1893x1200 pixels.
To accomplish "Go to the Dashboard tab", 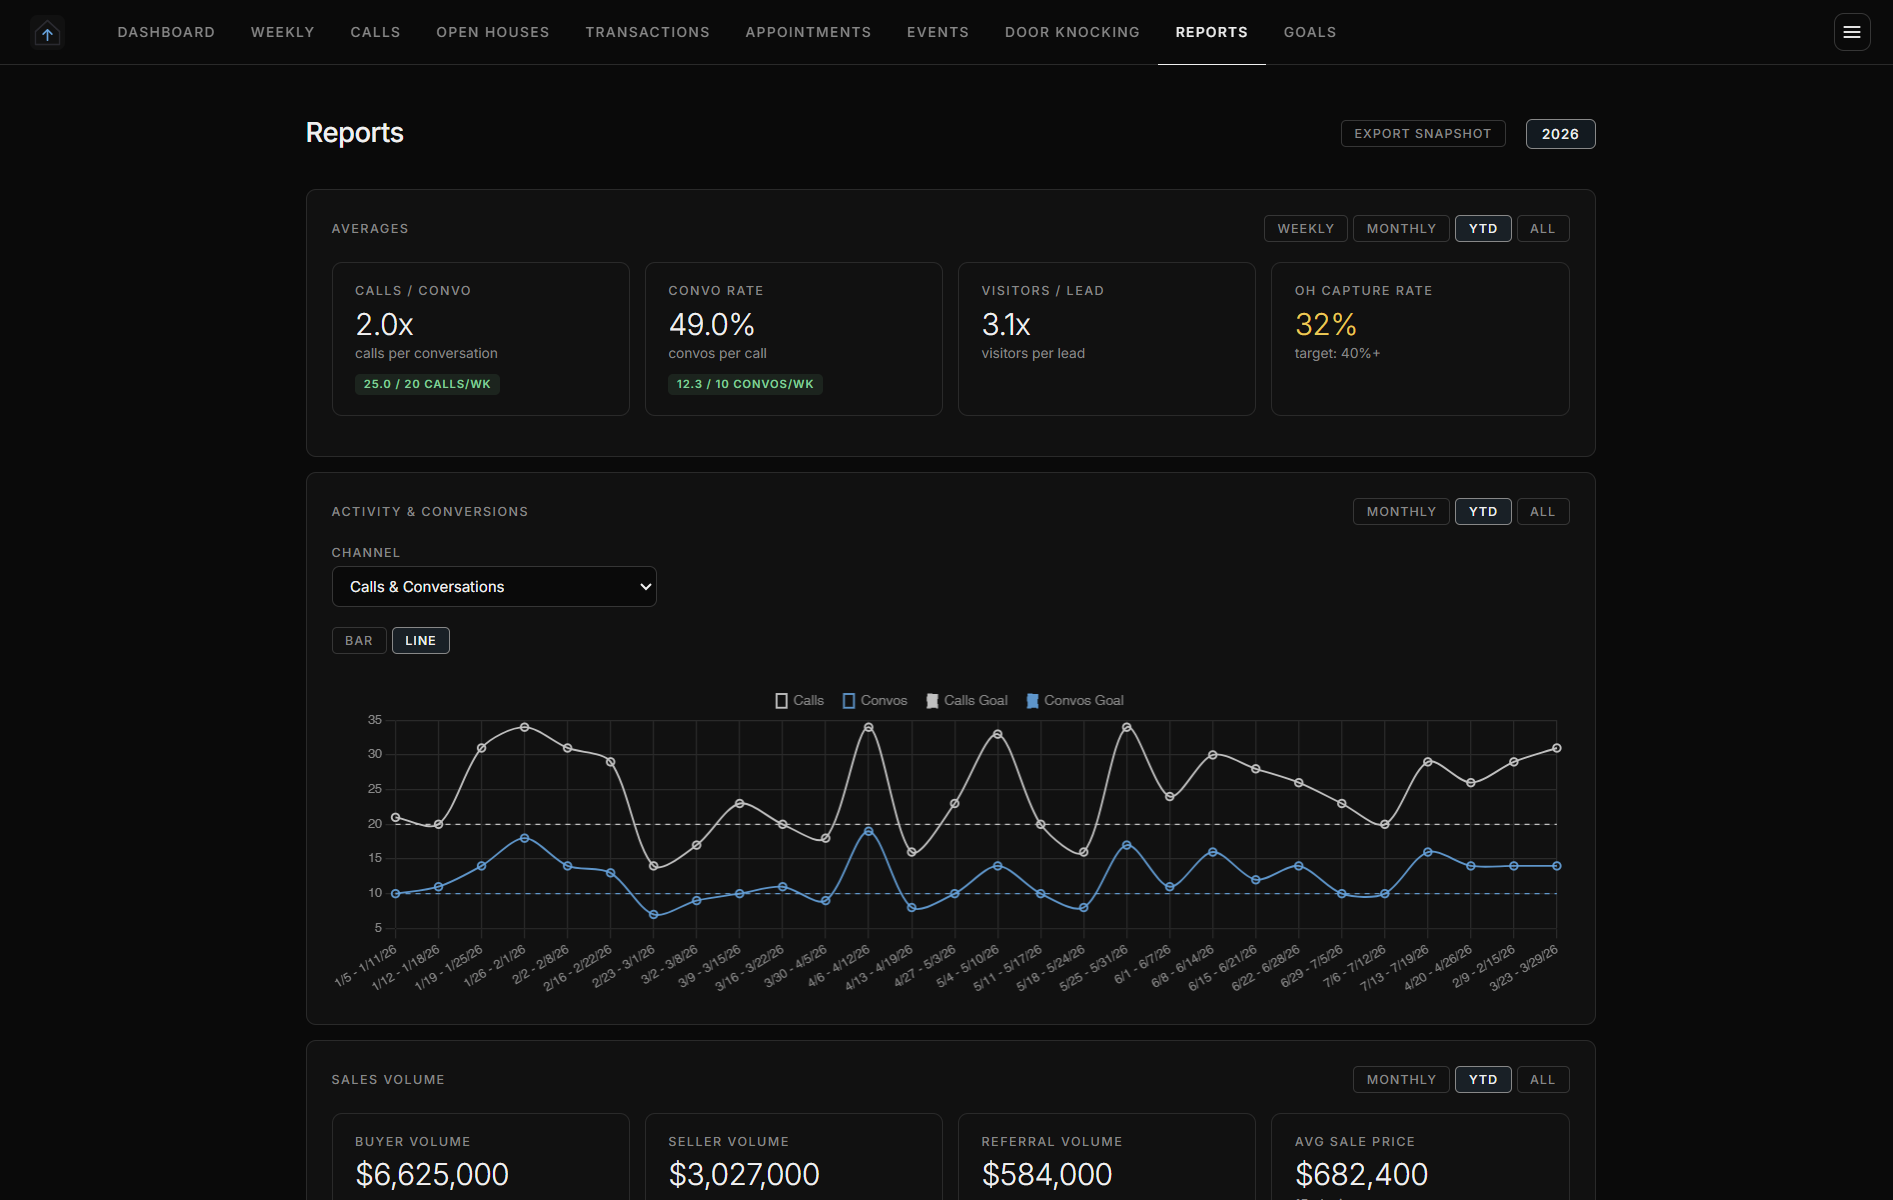I will (x=166, y=32).
